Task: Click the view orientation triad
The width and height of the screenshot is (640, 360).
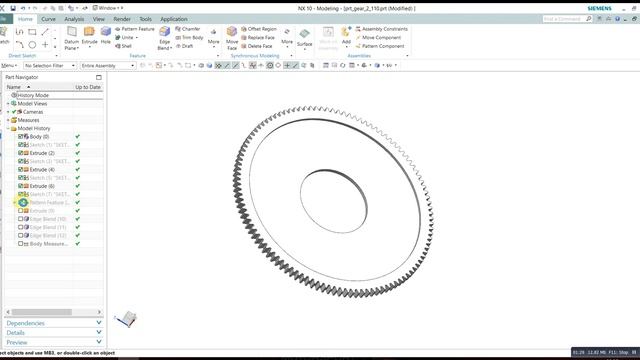Action: 126,319
